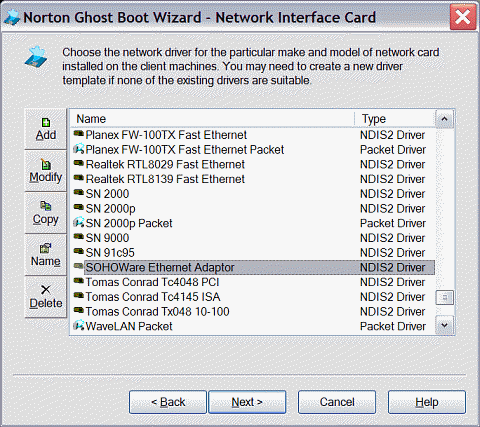Click packet icon beside Planex FW-100TX Packet
Screen dimensions: 480x427
point(79,149)
